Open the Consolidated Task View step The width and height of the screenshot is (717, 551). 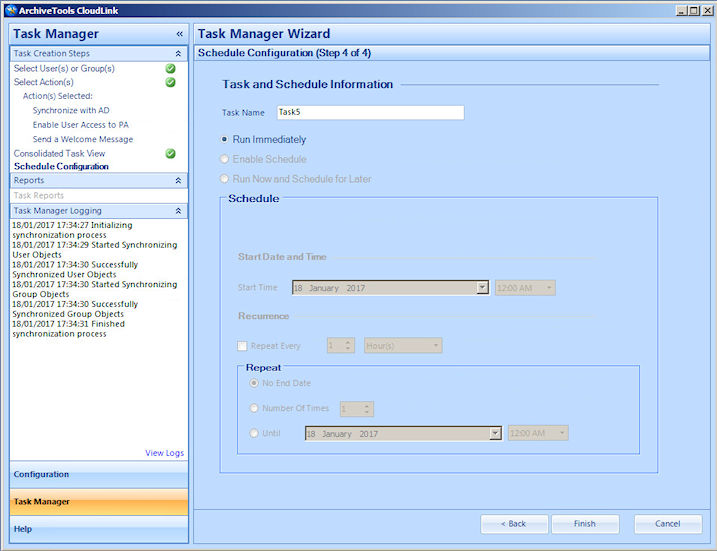pos(59,154)
